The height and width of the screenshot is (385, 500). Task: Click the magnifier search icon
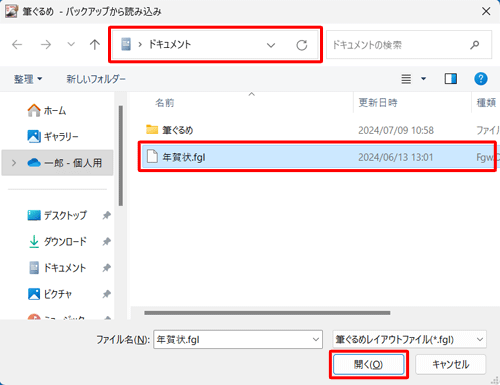tap(475, 45)
